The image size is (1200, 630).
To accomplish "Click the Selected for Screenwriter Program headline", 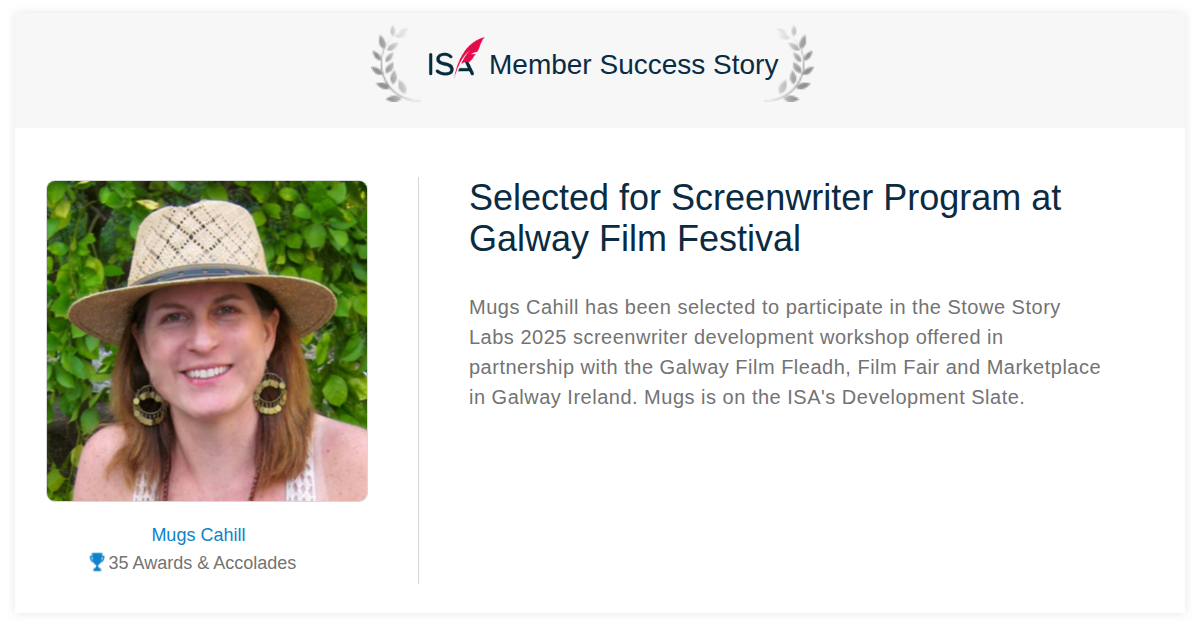I will [x=765, y=198].
